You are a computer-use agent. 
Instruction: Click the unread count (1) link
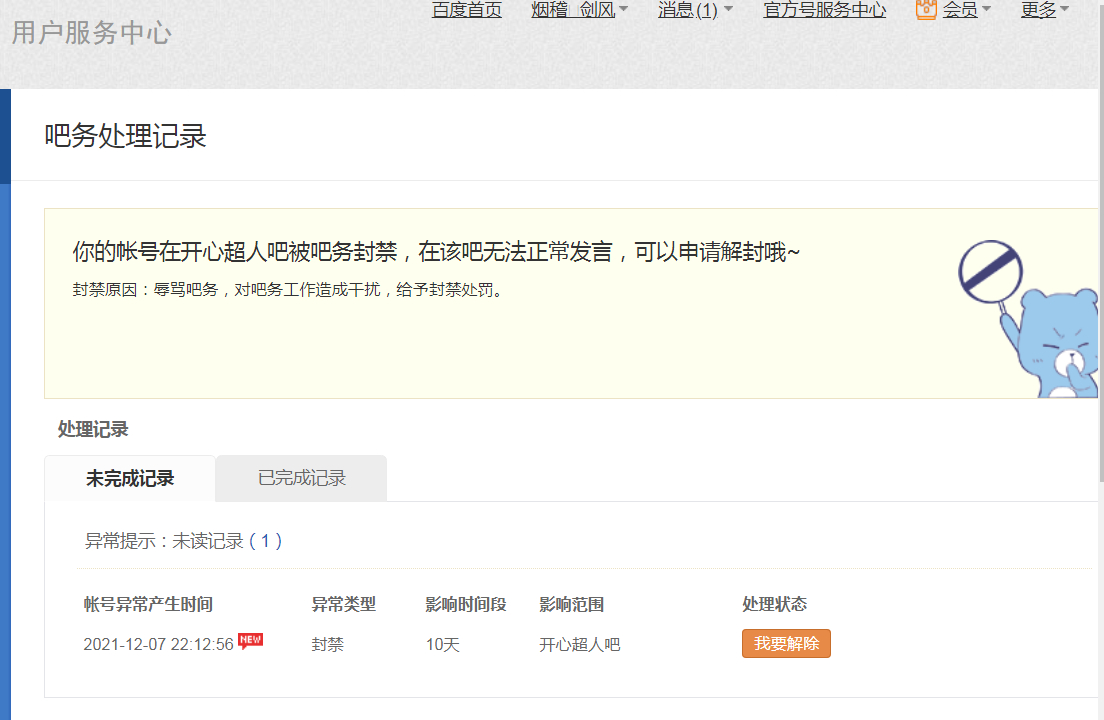(x=265, y=541)
